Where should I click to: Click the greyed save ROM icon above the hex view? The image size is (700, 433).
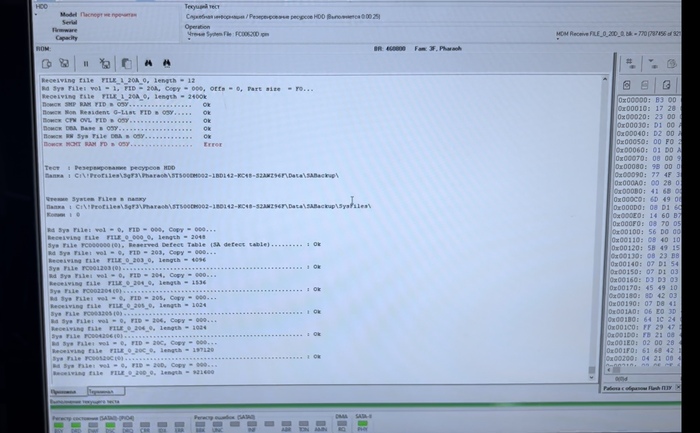pos(645,85)
